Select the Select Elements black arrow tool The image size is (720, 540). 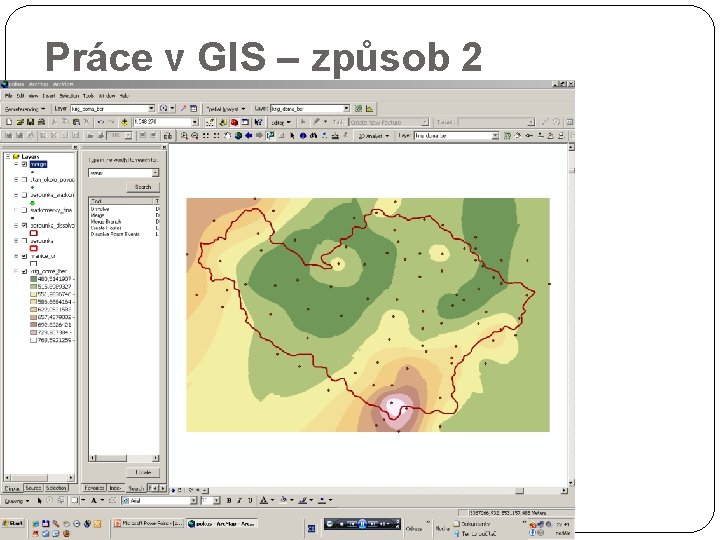(292, 135)
